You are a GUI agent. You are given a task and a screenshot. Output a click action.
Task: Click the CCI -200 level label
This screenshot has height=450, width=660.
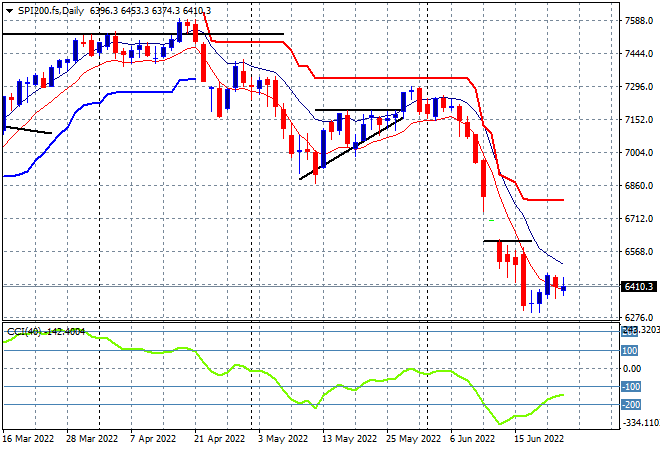click(x=631, y=405)
